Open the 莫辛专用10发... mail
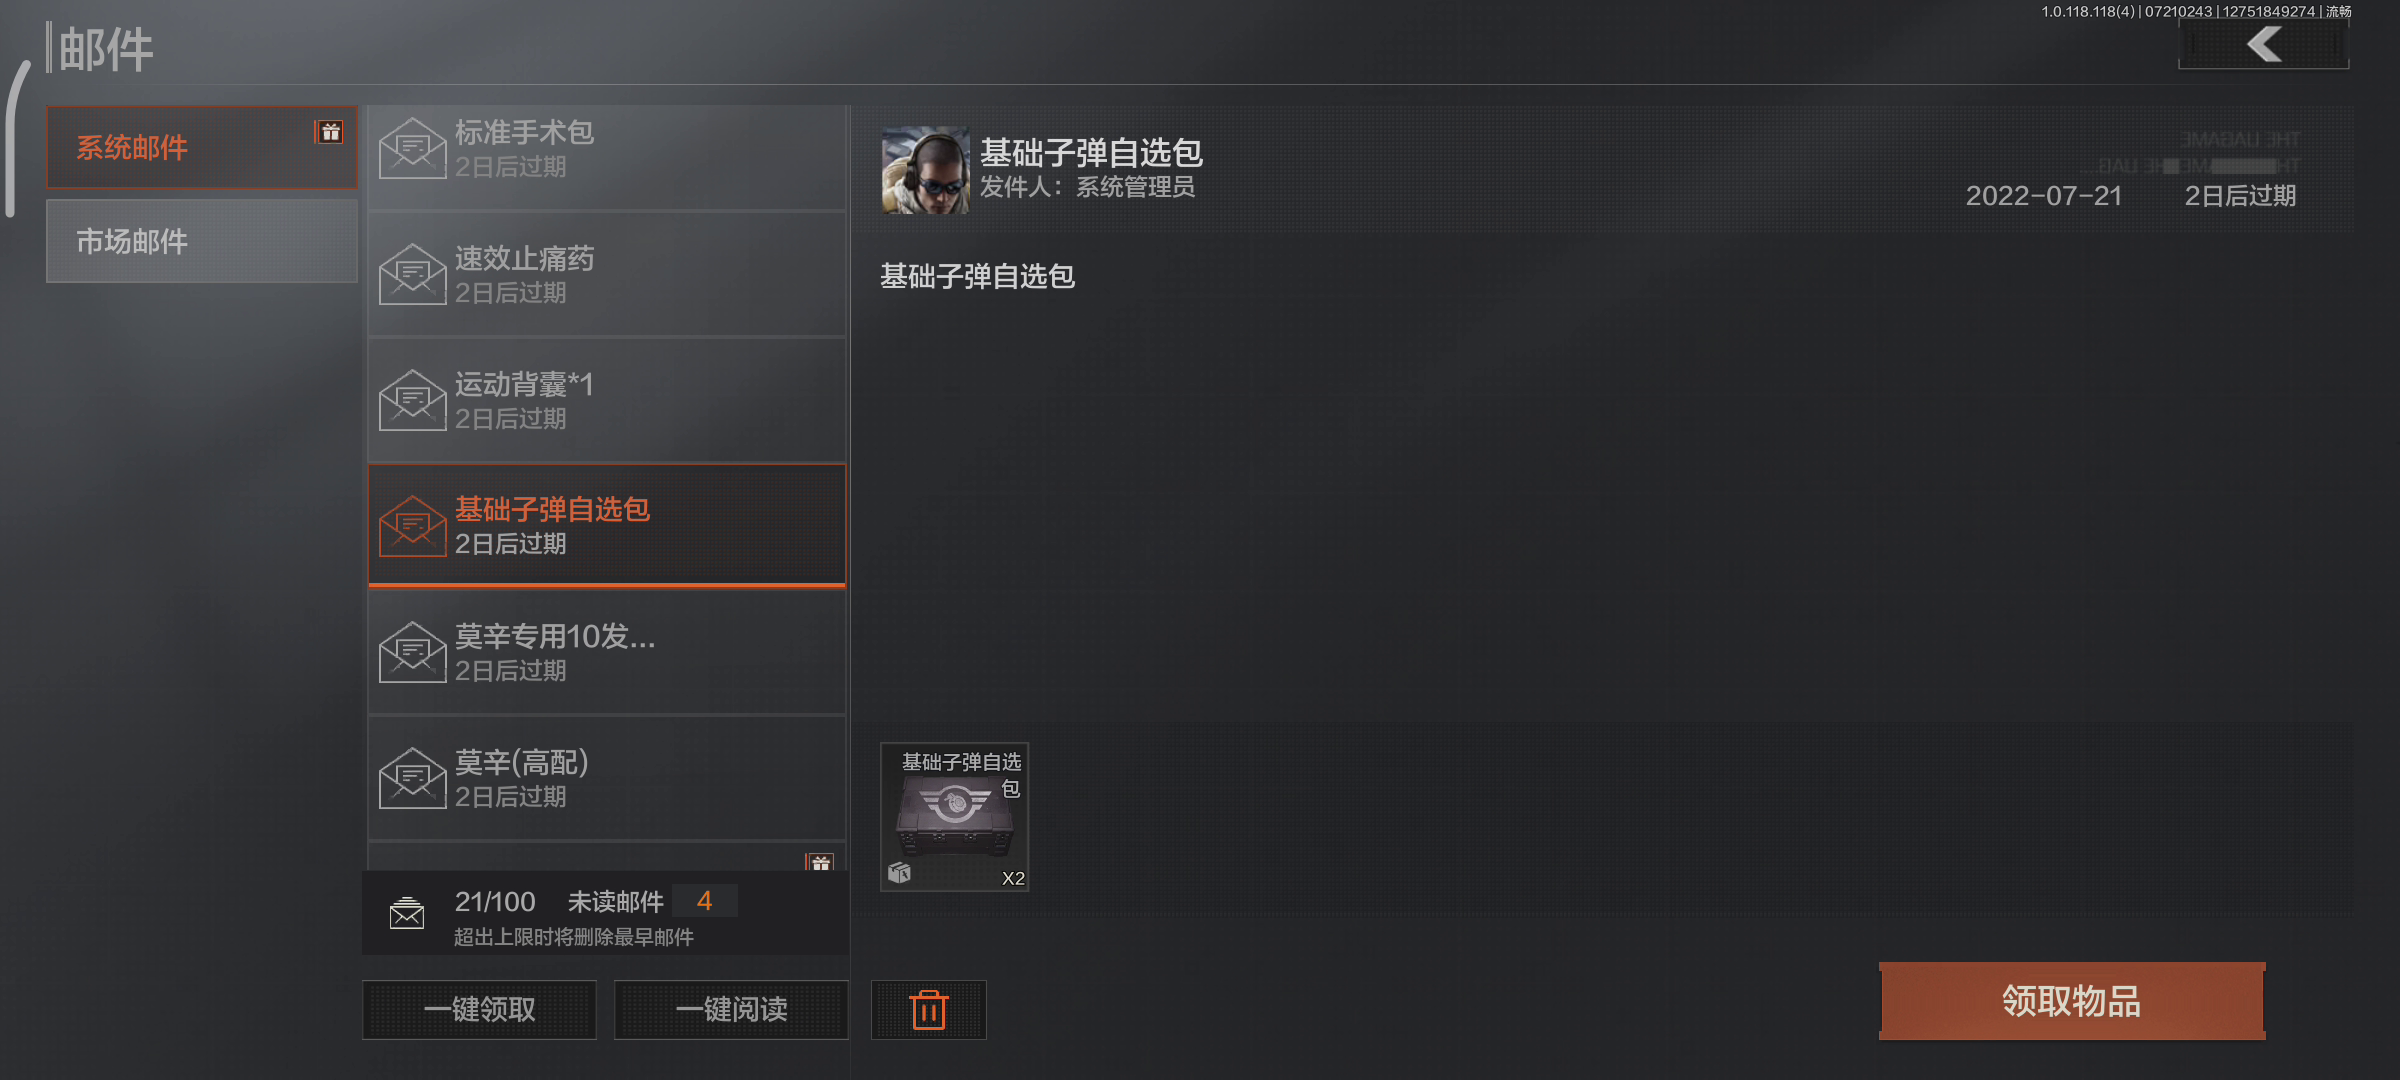 click(x=607, y=652)
